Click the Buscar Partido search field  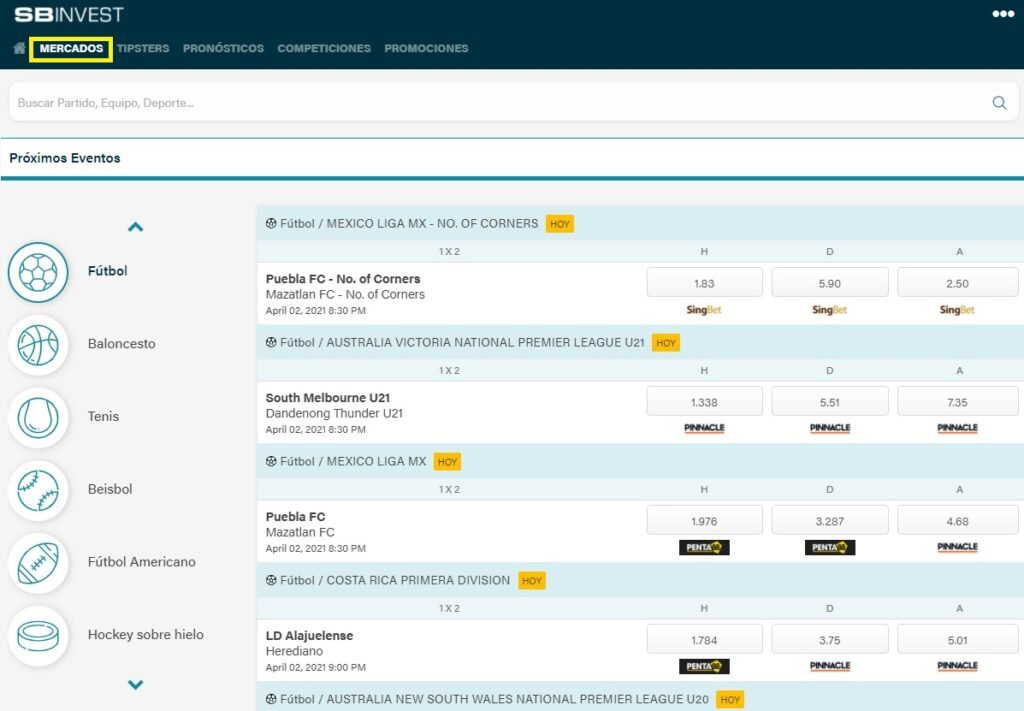[x=400, y=101]
